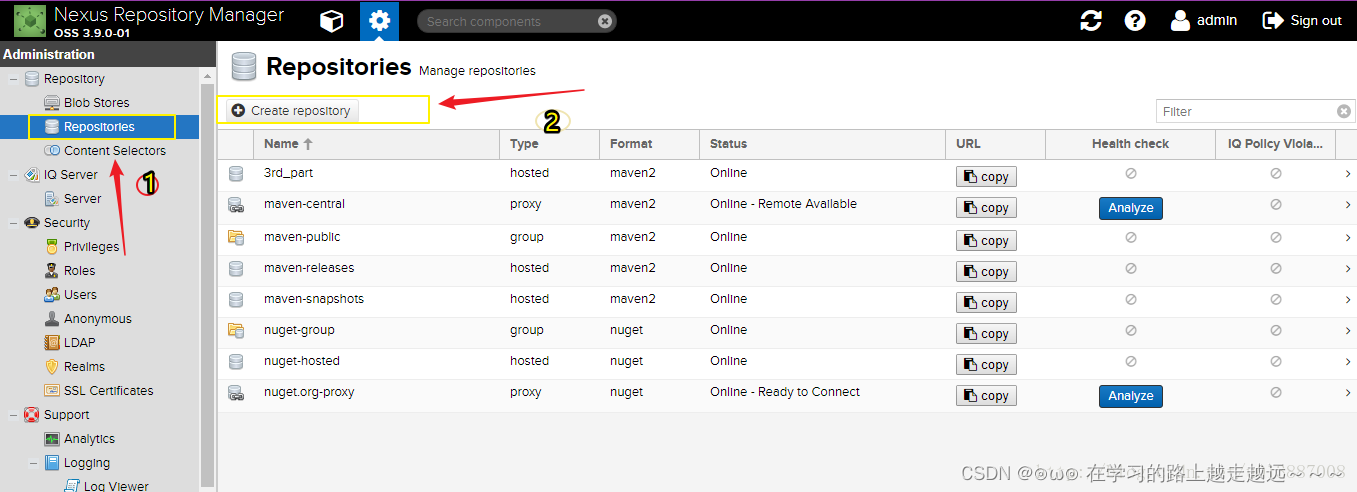The width and height of the screenshot is (1357, 492).
Task: Collapse the Support tree node
Action: pyautogui.click(x=13, y=415)
